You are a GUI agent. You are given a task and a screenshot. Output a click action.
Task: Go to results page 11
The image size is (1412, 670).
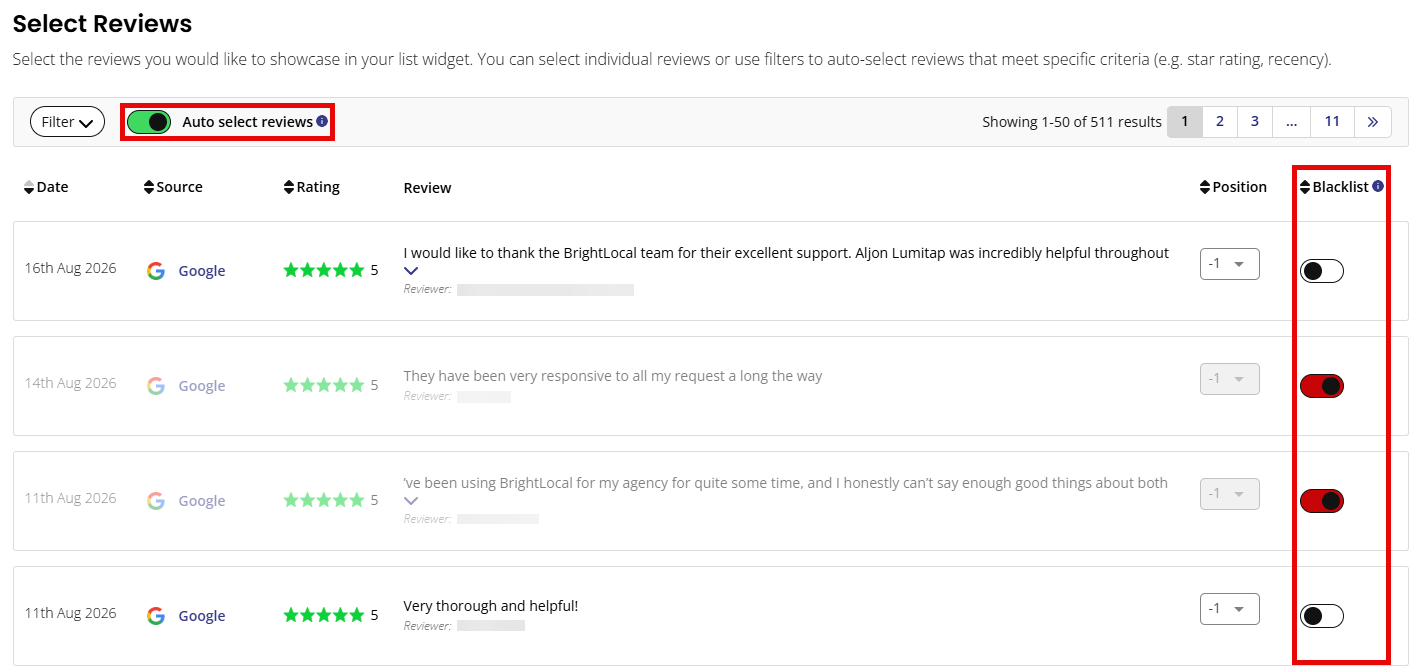(x=1332, y=122)
